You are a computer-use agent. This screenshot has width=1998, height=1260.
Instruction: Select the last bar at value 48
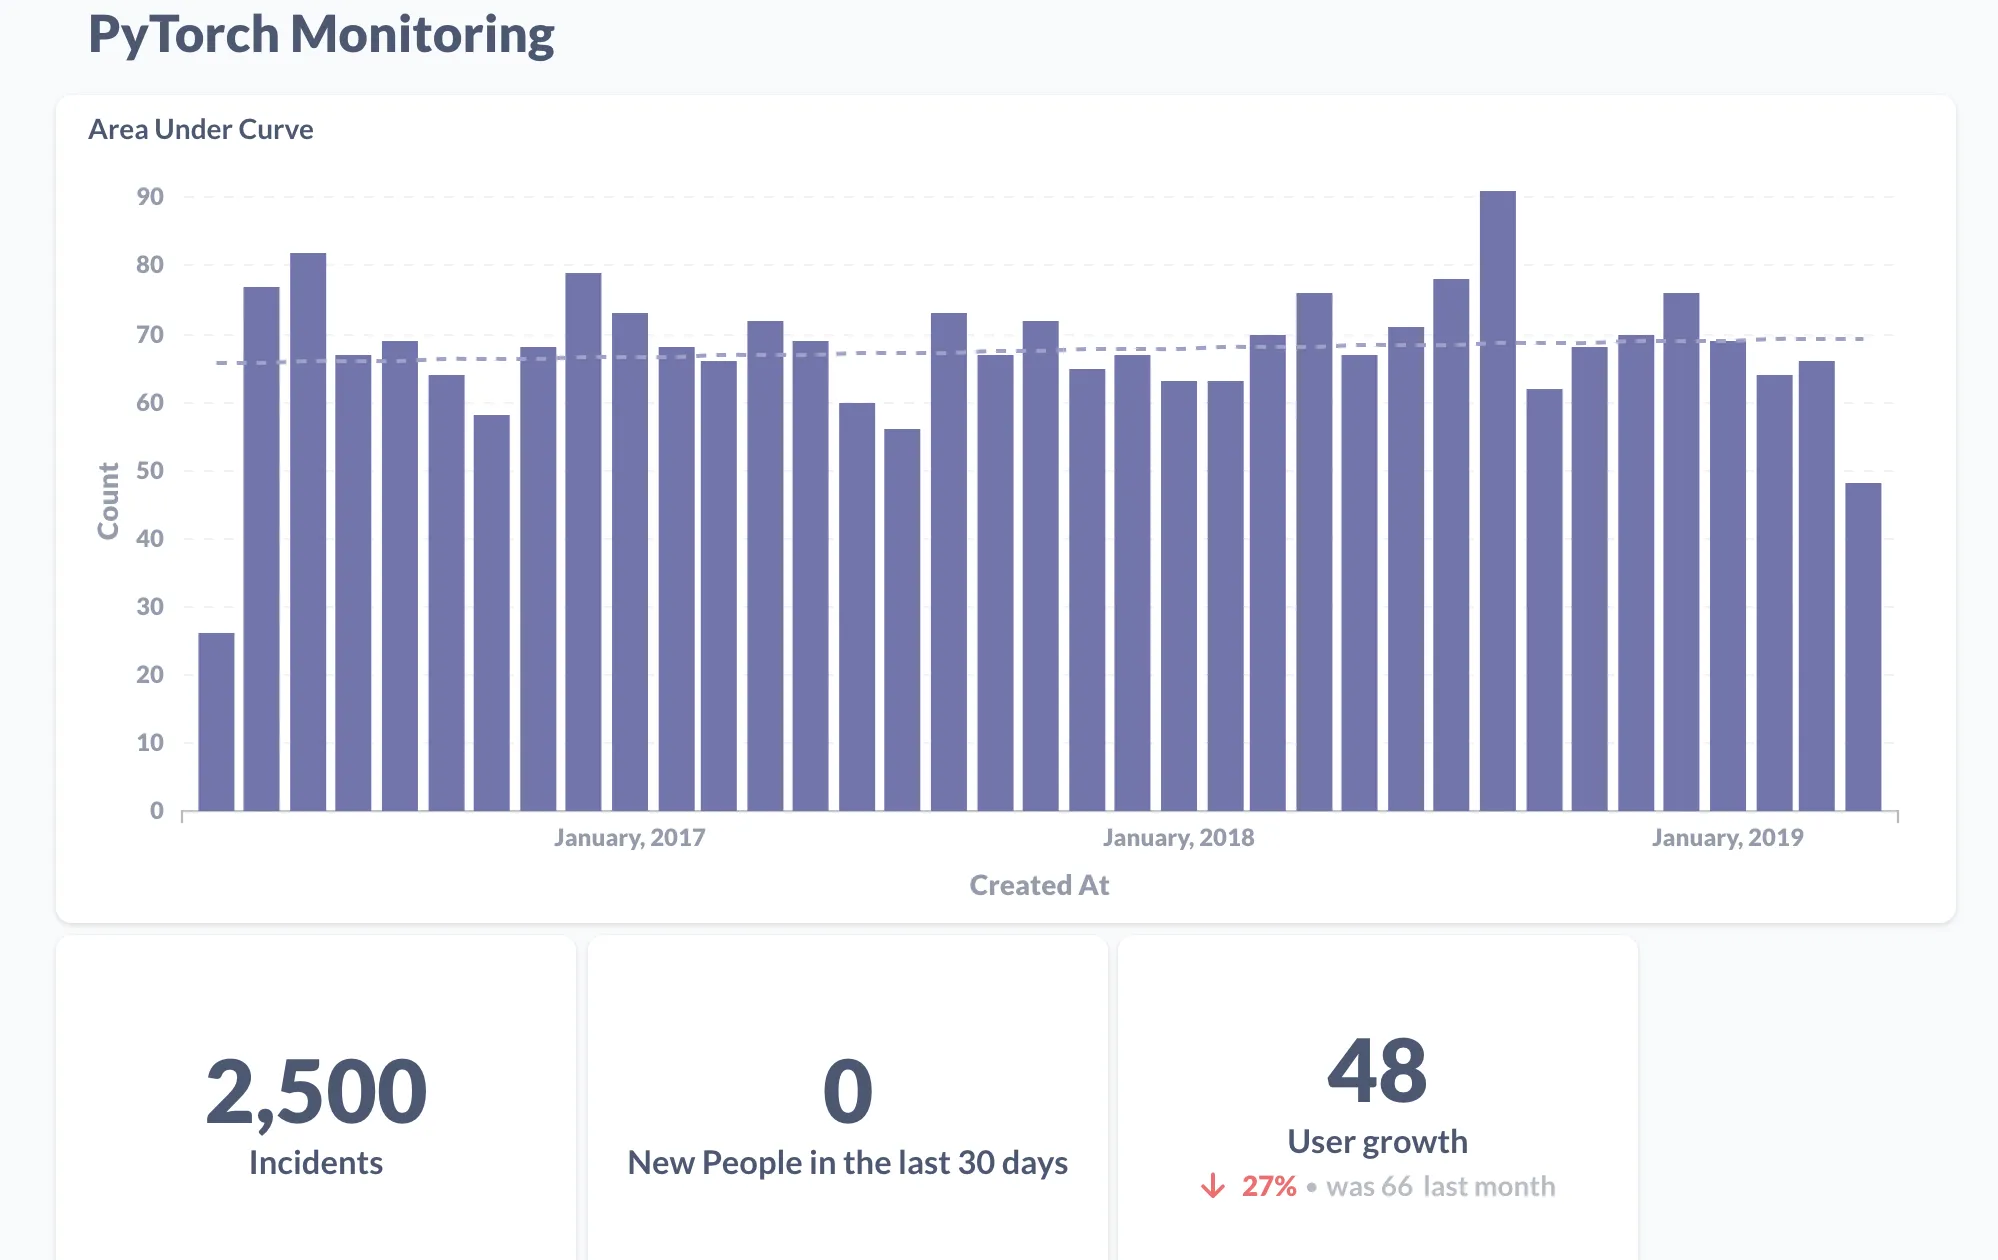[x=1863, y=646]
